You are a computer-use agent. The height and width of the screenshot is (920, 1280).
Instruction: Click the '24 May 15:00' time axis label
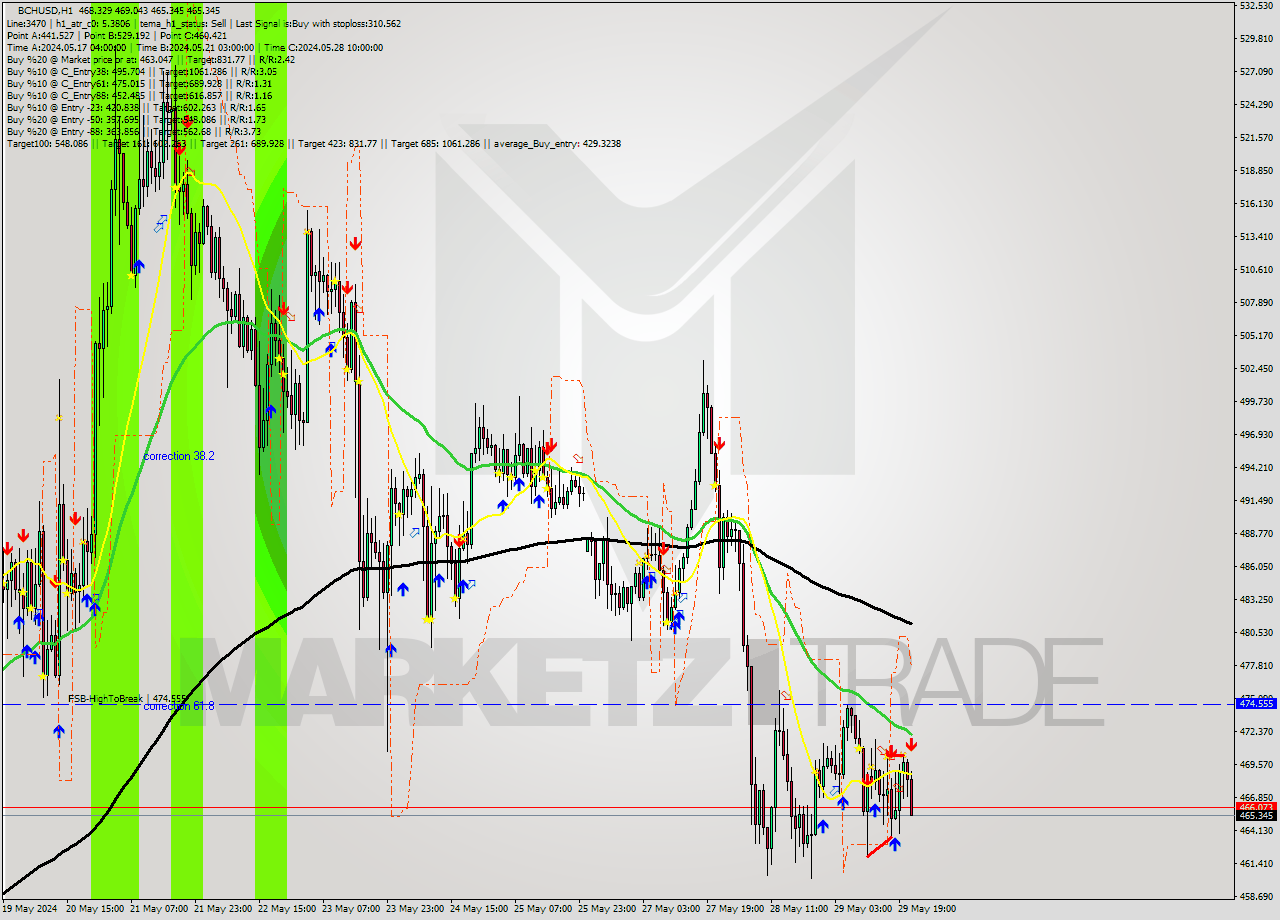coord(479,909)
